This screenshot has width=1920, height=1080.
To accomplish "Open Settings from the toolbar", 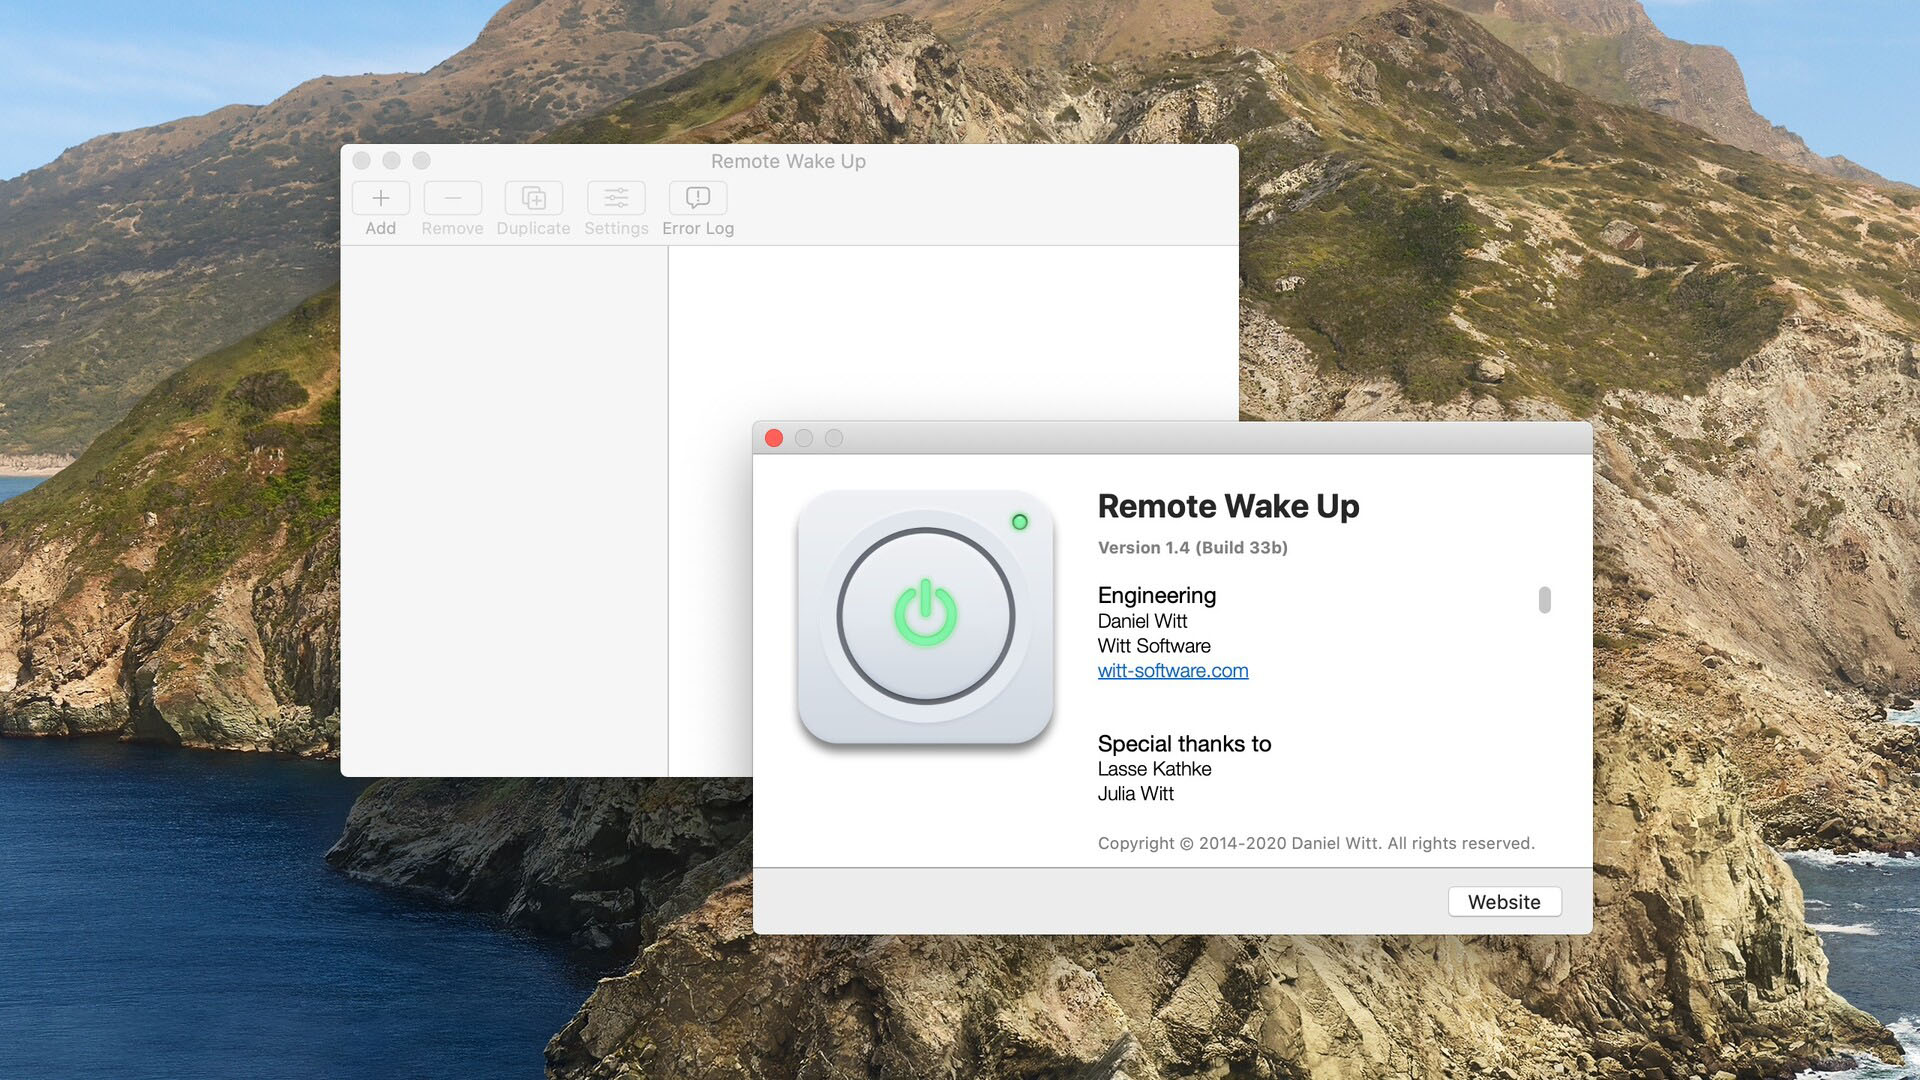I will click(616, 198).
